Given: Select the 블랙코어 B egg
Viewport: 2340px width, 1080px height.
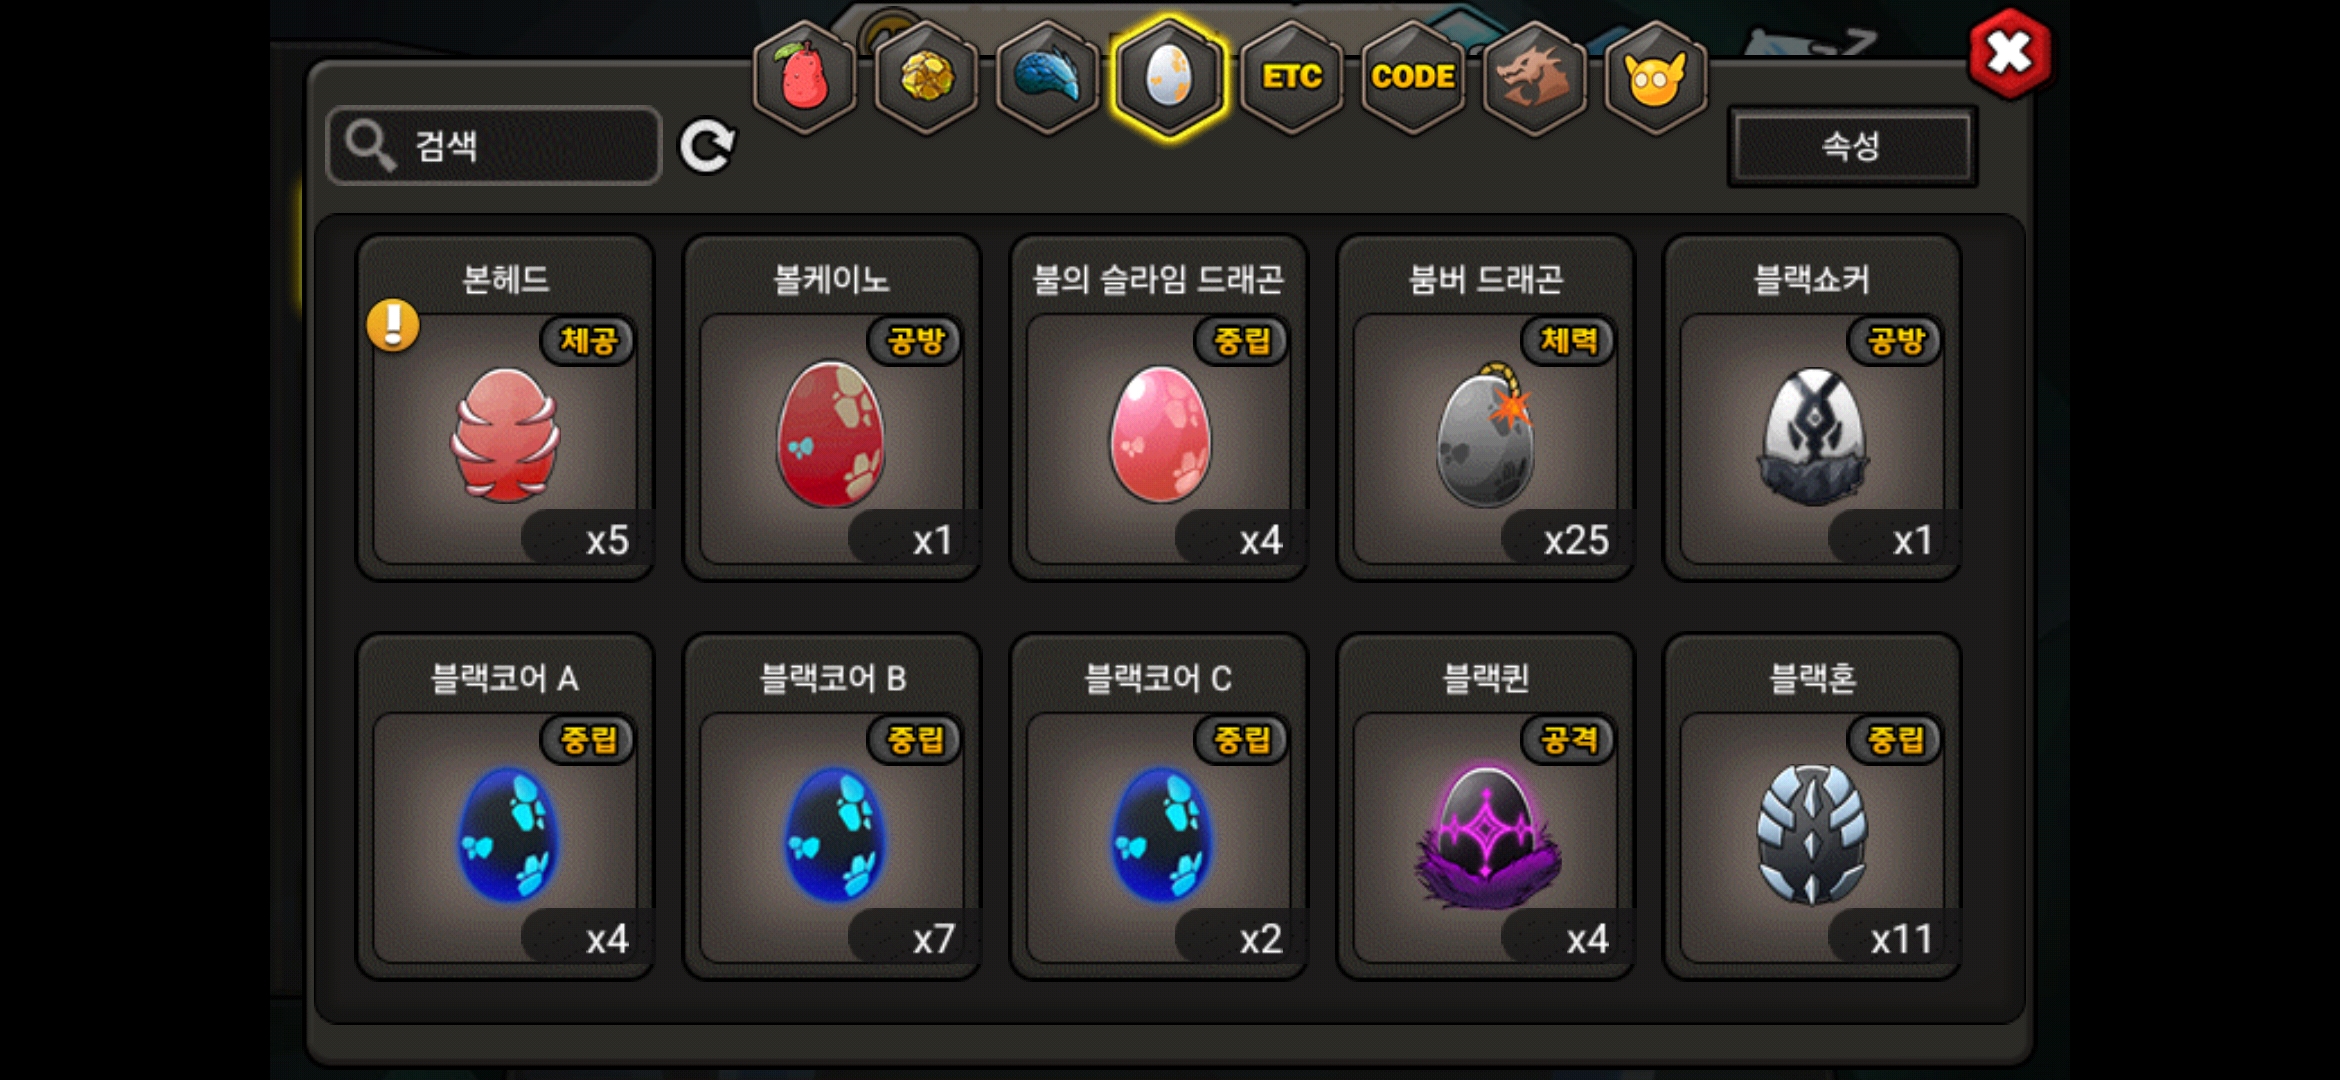Looking at the screenshot, I should pyautogui.click(x=832, y=807).
